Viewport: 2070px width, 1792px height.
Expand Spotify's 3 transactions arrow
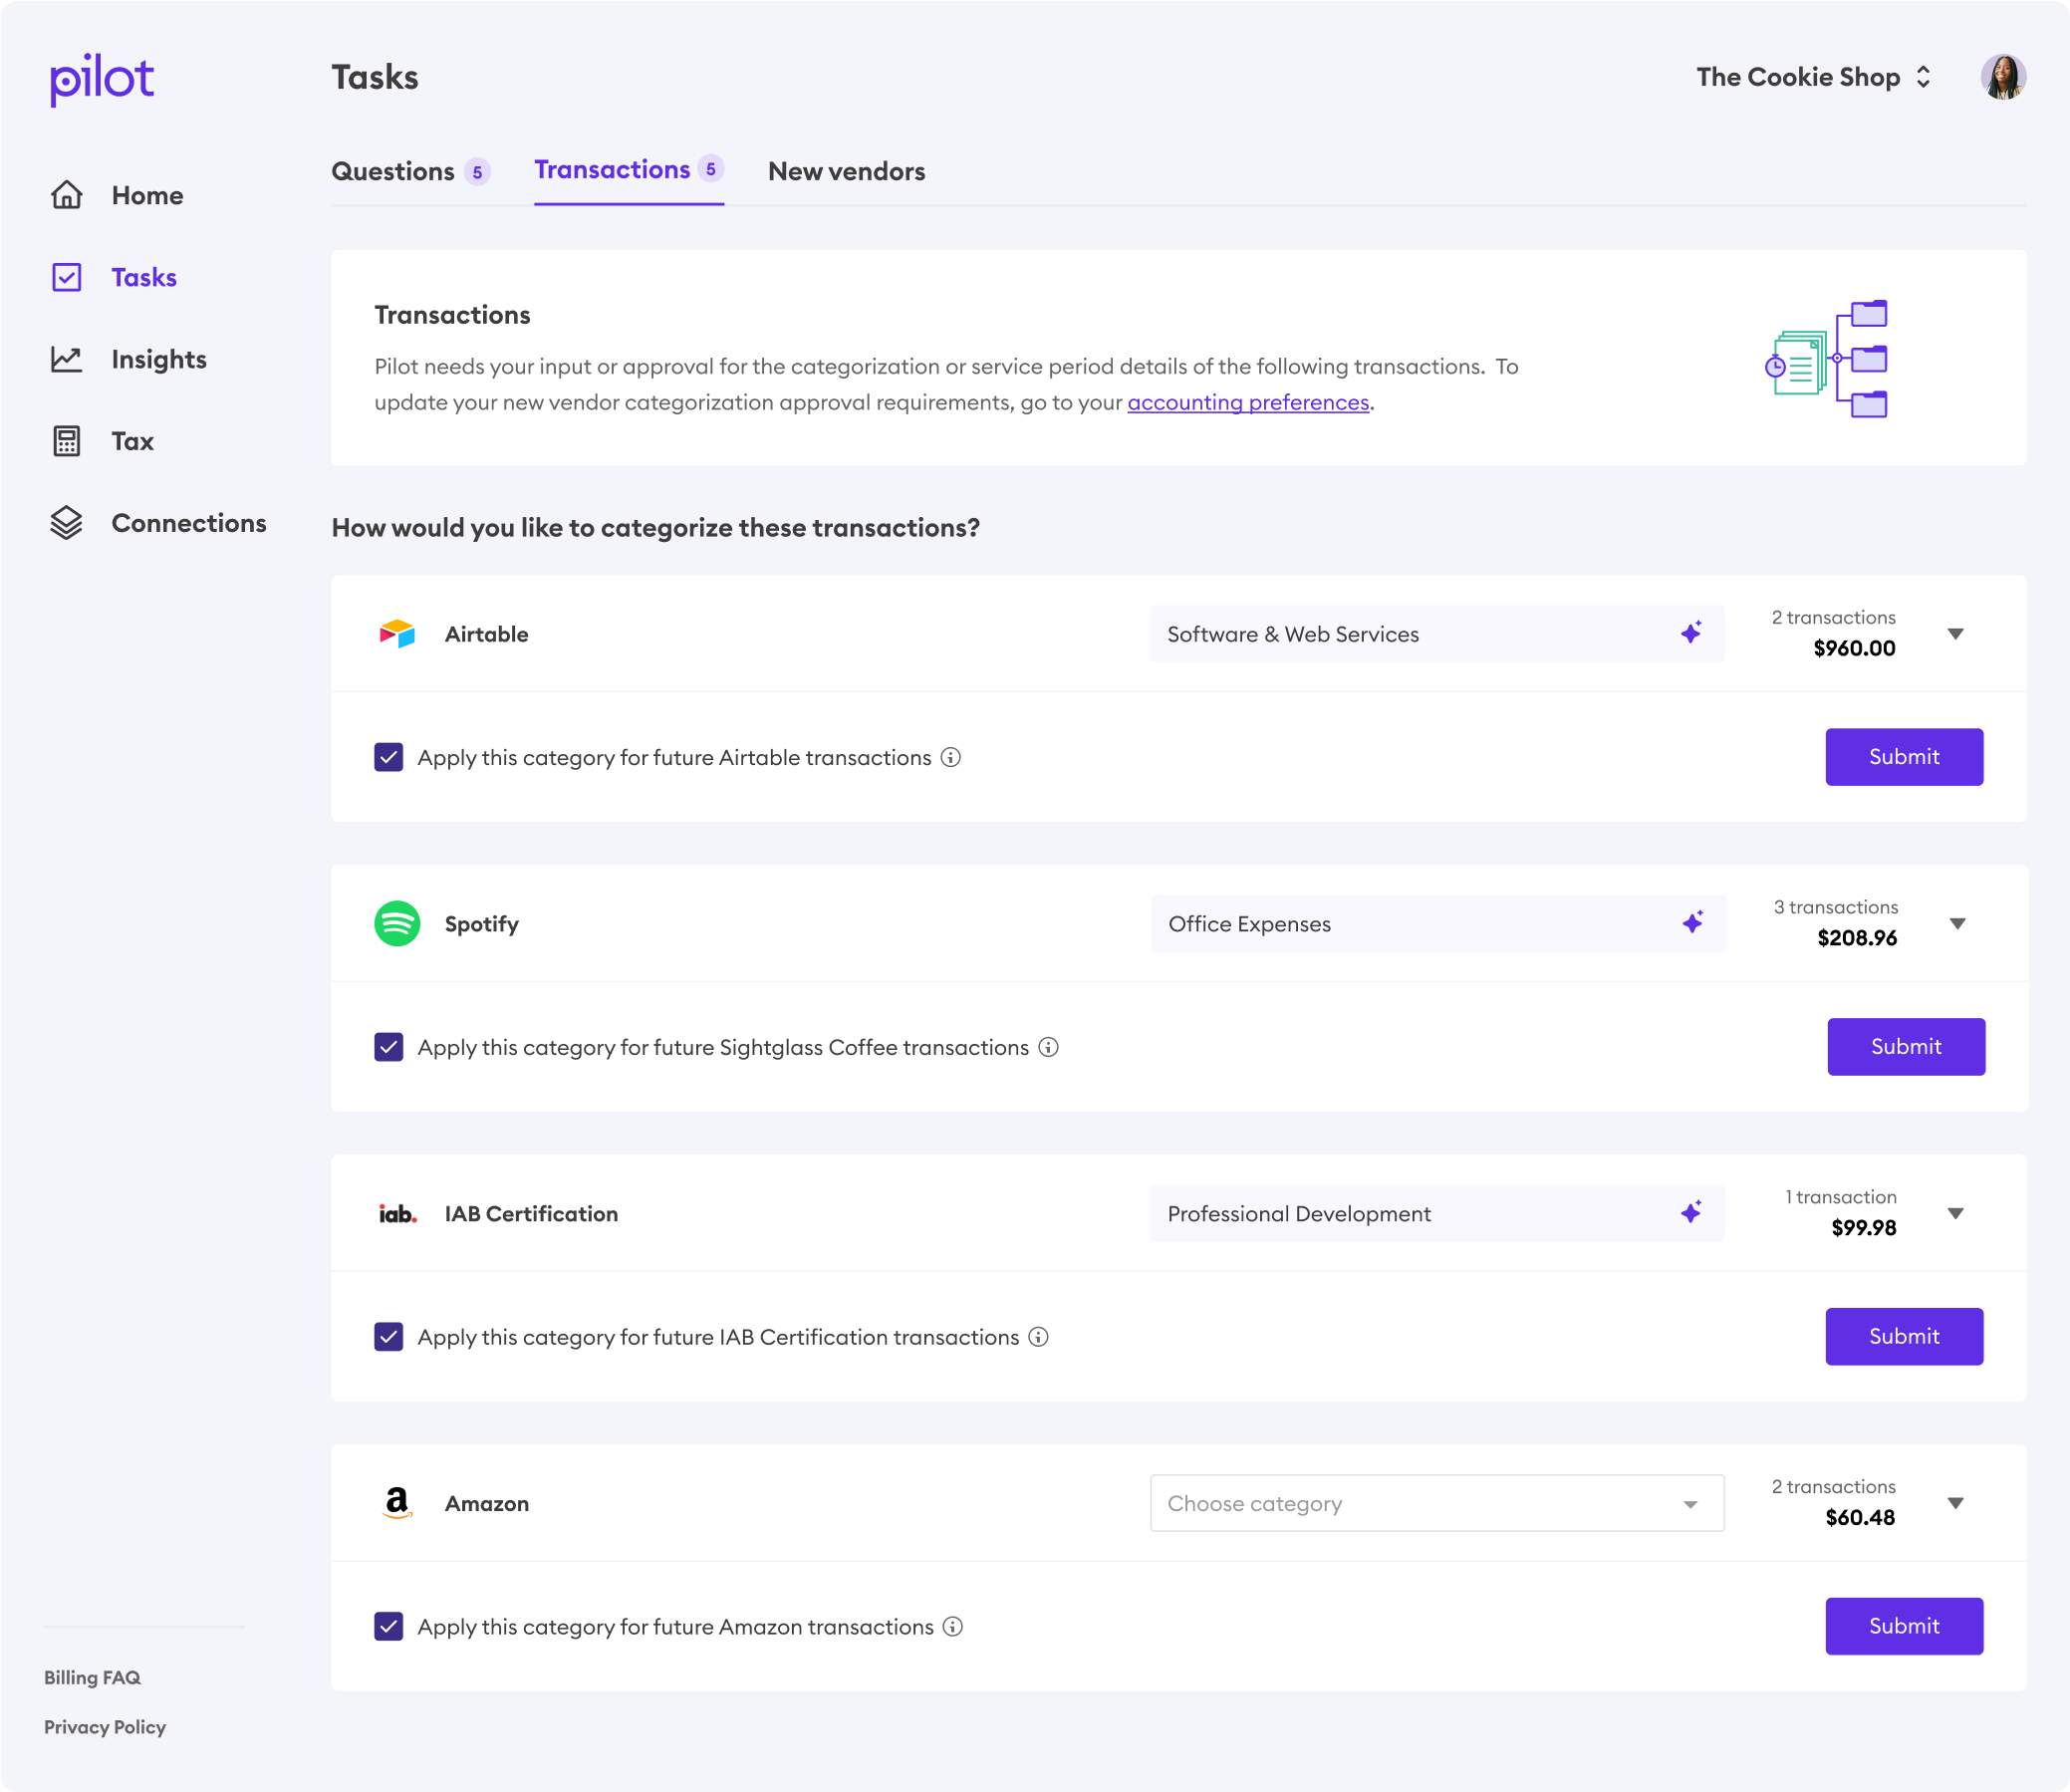(1958, 924)
